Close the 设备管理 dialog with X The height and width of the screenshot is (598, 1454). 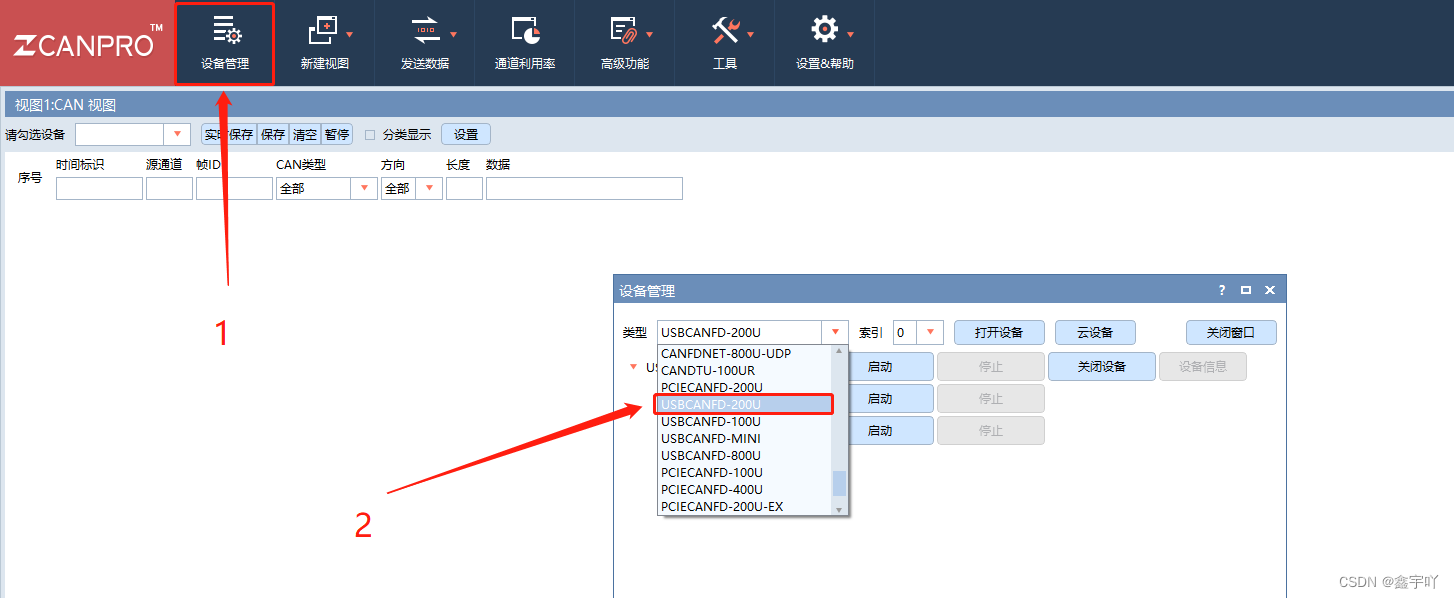(1270, 290)
